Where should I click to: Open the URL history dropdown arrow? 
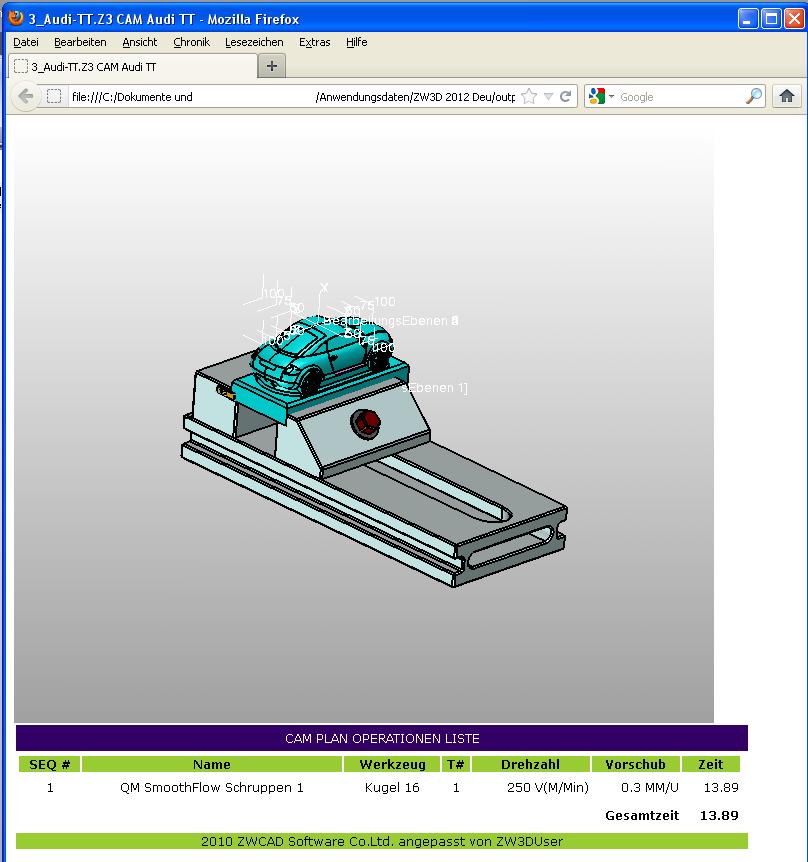pos(548,97)
